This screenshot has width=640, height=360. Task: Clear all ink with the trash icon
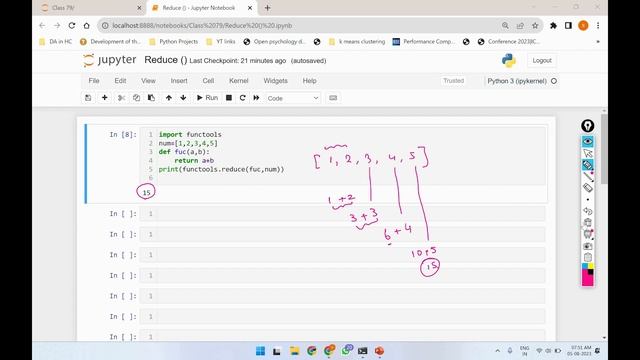587,222
